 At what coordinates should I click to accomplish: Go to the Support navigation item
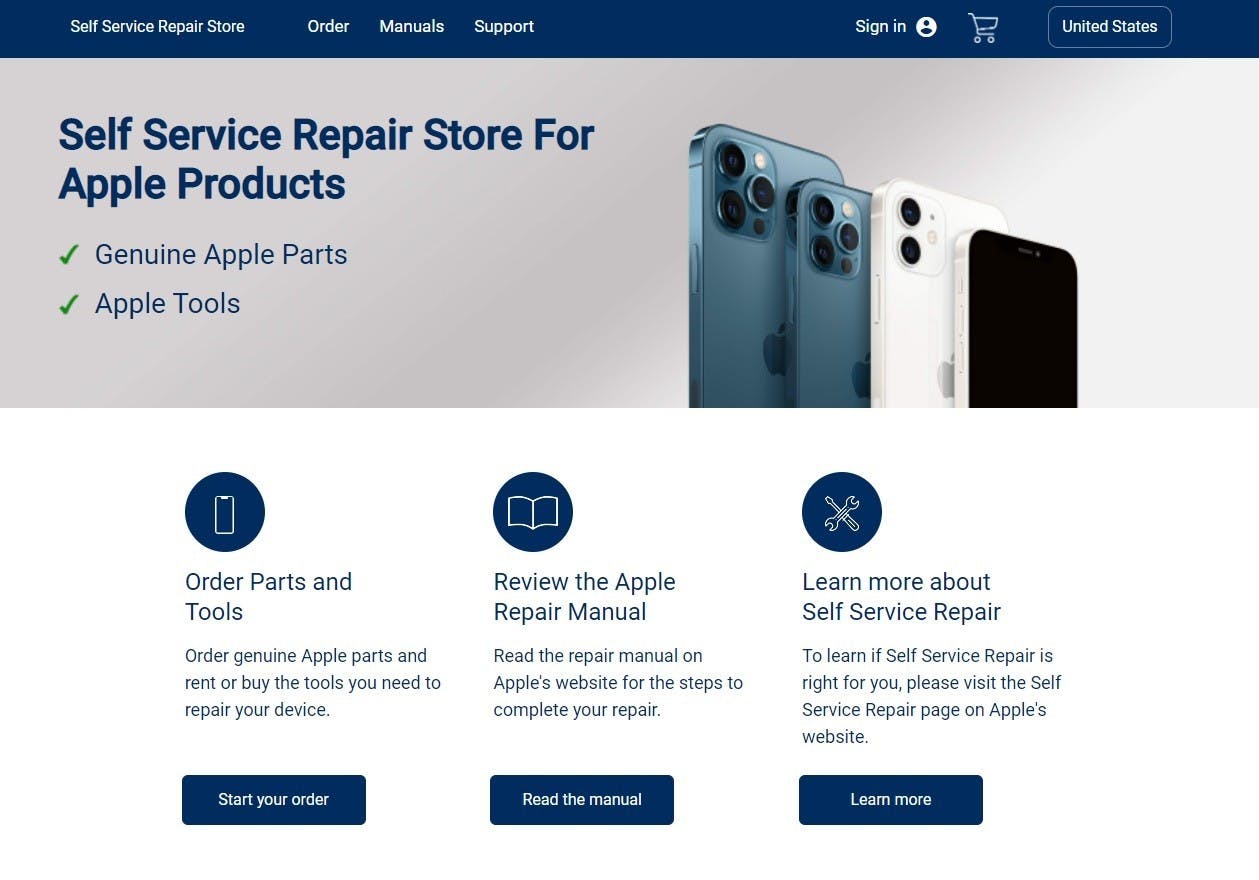tap(504, 27)
